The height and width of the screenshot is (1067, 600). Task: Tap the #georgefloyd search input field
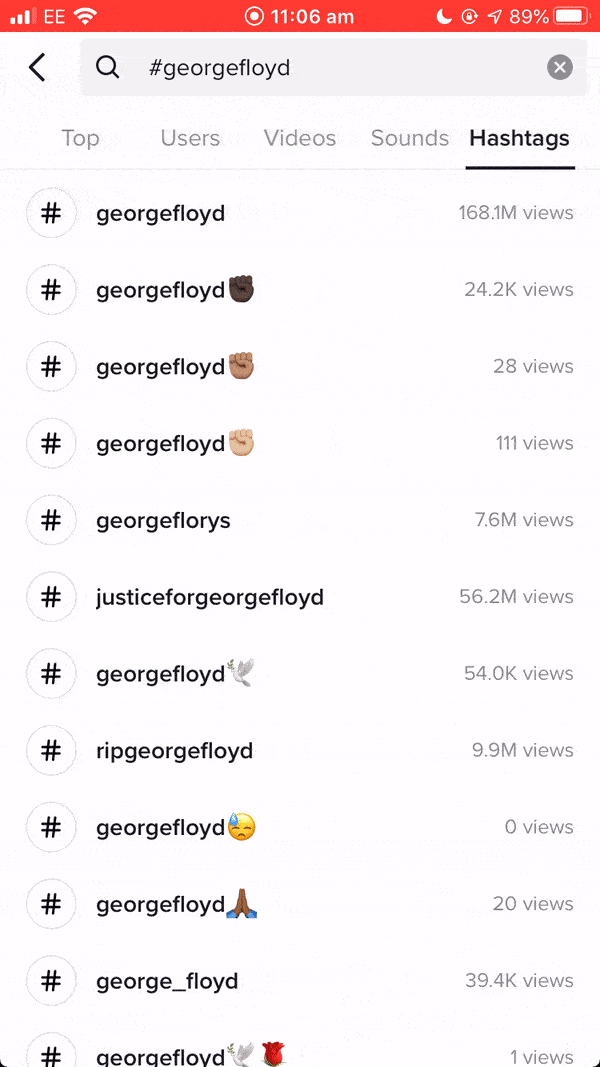[330, 67]
